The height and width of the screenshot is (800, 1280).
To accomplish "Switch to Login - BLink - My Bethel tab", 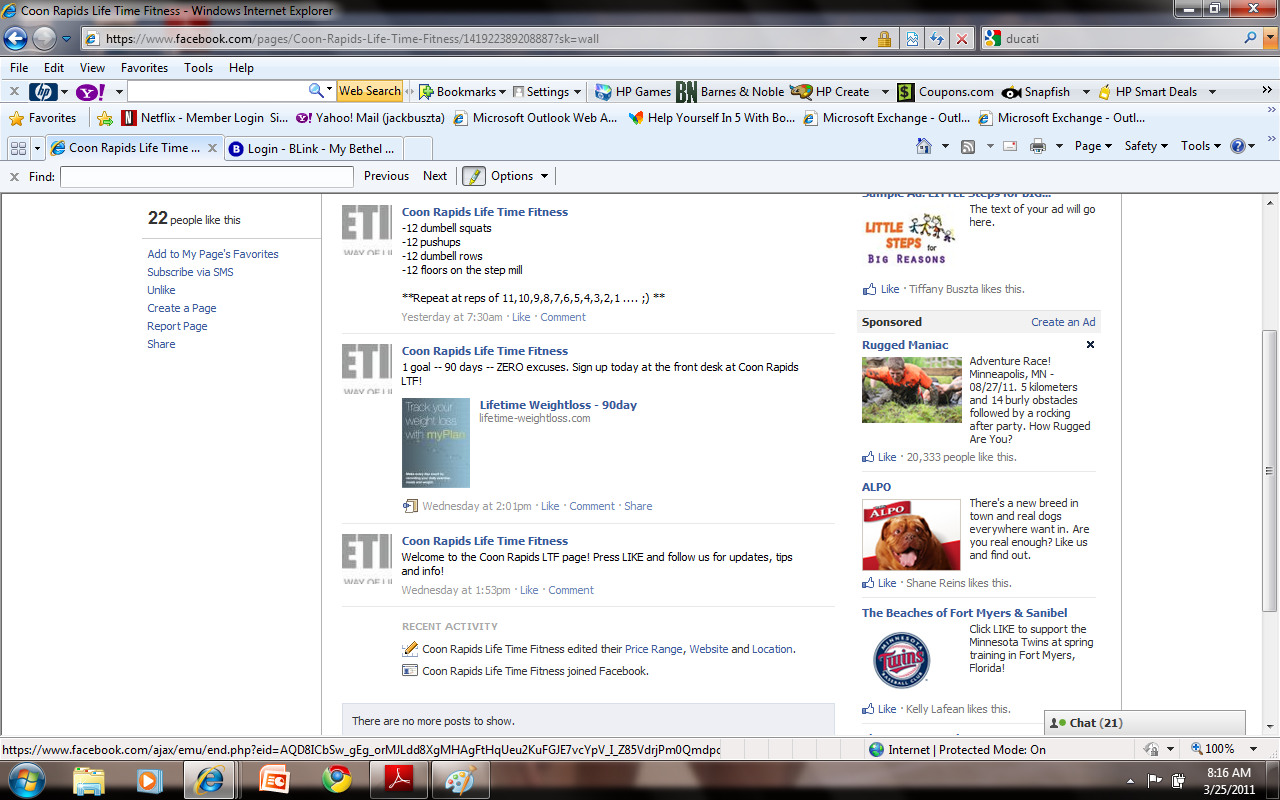I will (x=312, y=148).
